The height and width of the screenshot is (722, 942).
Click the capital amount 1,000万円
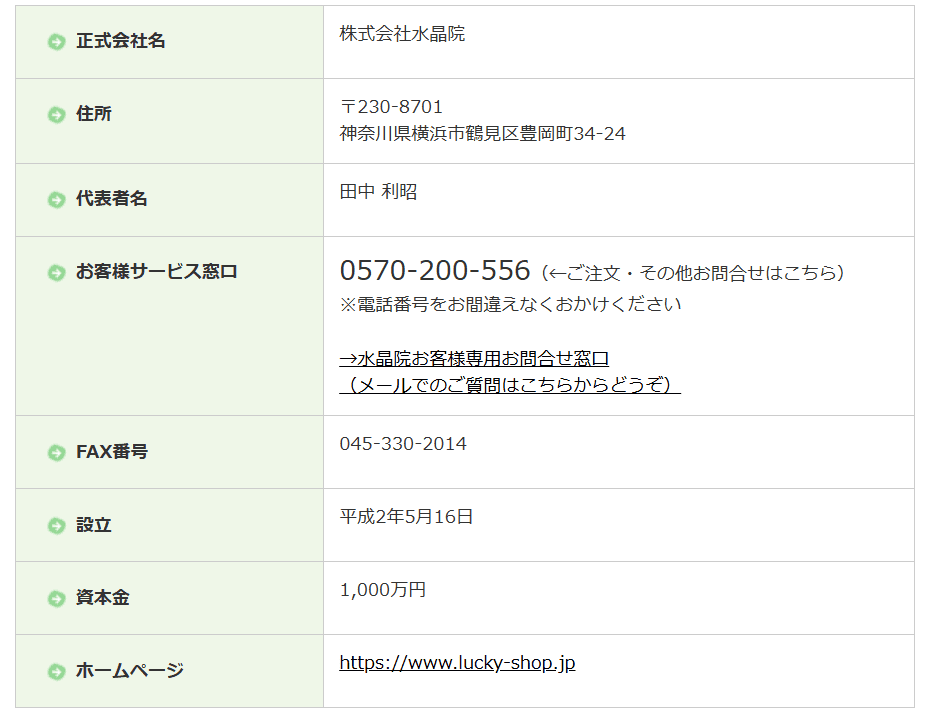click(383, 590)
